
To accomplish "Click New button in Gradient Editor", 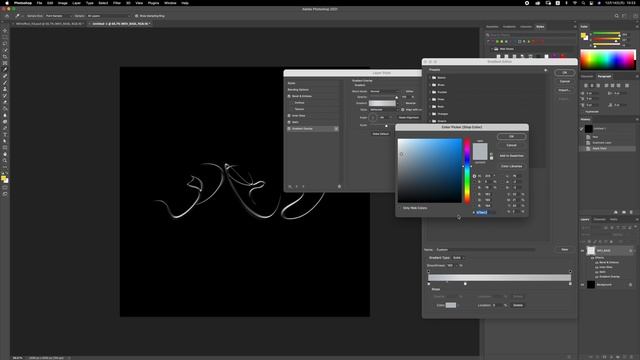I will (x=564, y=249).
